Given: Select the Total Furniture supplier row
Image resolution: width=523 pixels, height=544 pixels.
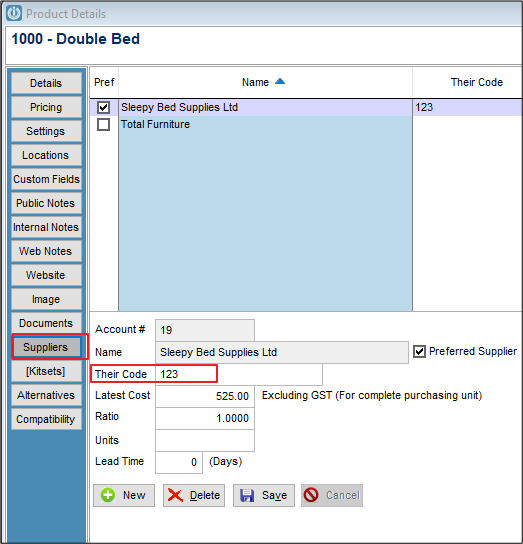Looking at the screenshot, I should [x=265, y=124].
